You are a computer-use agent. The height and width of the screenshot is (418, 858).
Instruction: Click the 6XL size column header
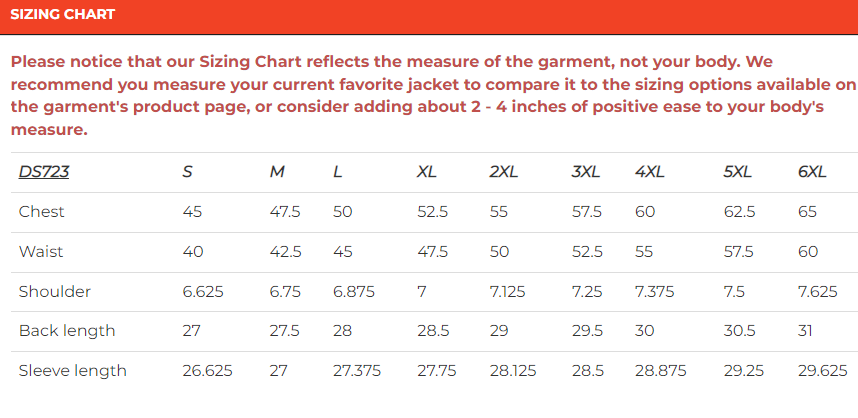click(x=812, y=172)
